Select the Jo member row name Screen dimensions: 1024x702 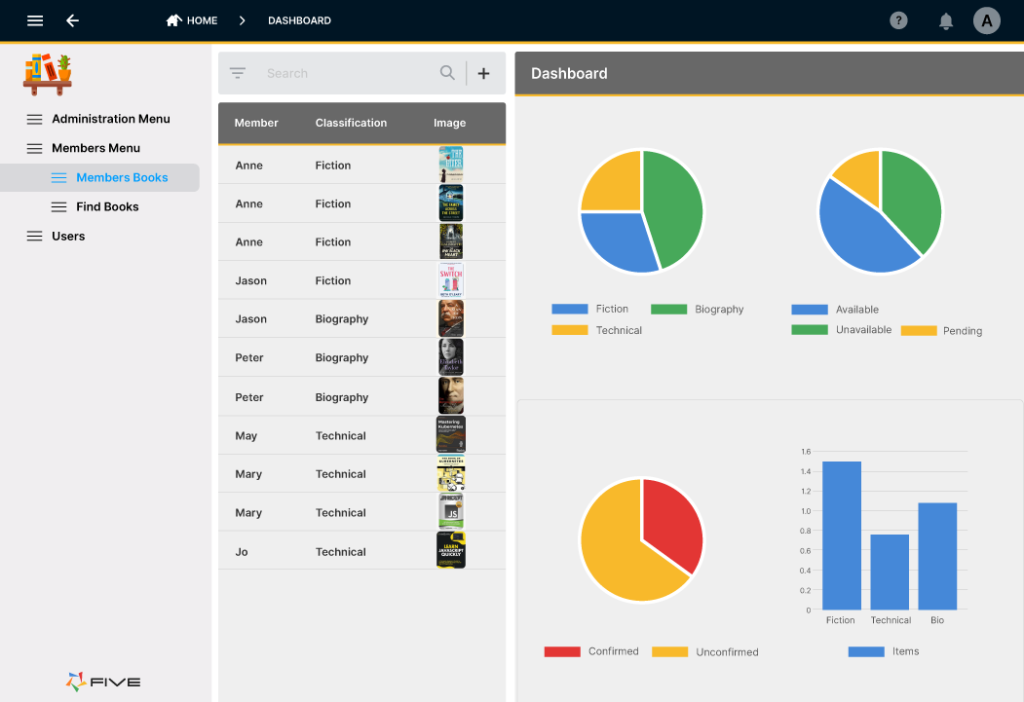click(x=242, y=552)
